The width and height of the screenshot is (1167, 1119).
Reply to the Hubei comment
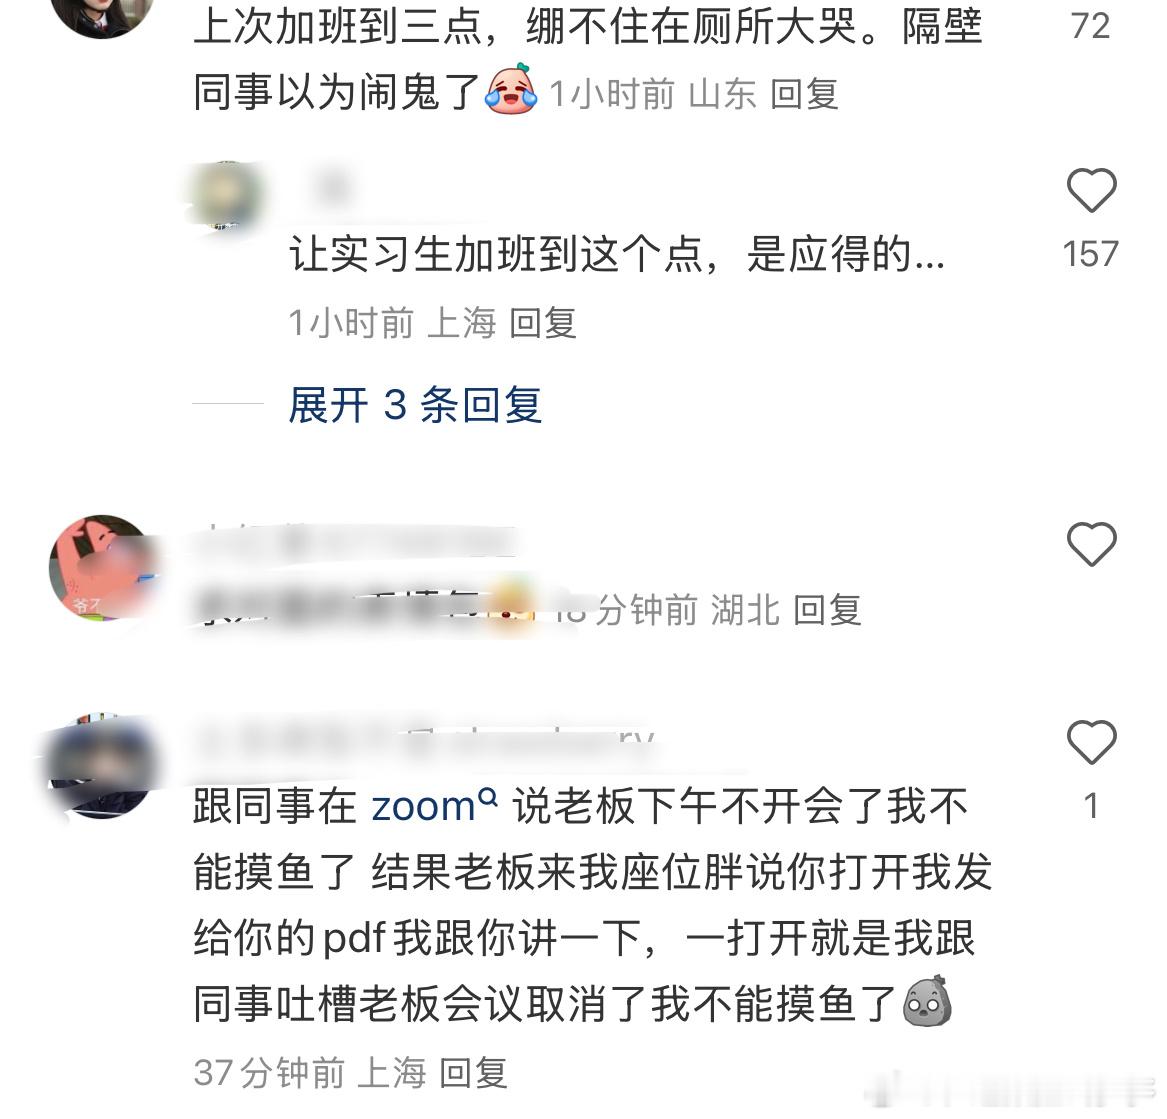[x=827, y=610]
